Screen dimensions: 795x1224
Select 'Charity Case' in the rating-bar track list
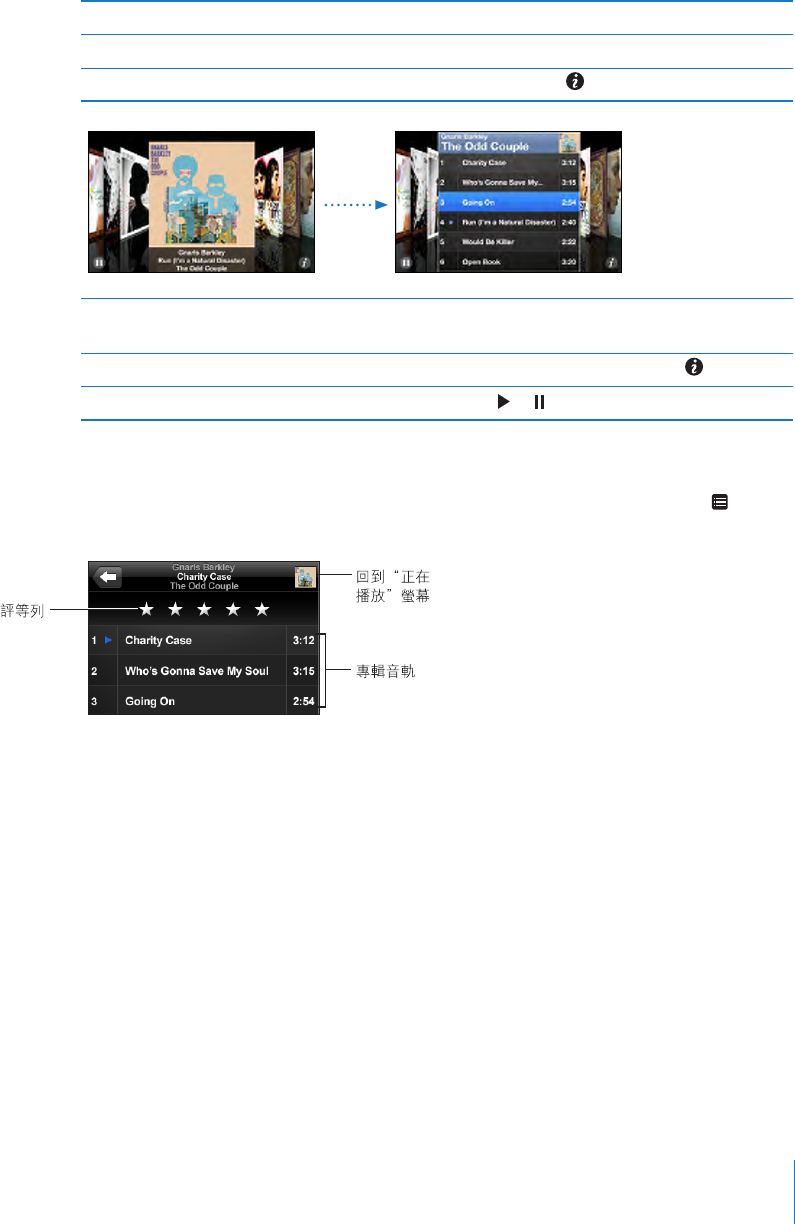(158, 640)
